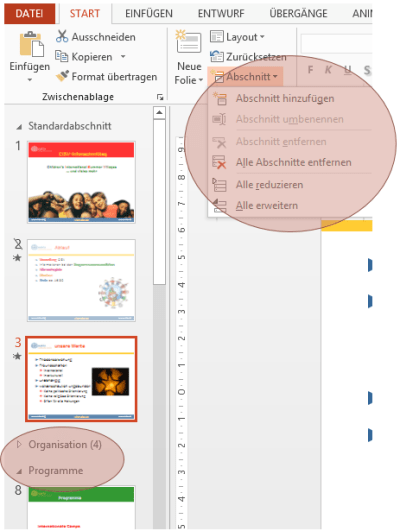Click the Layout icon
Image resolution: width=400 pixels, height=531 pixels.
point(217,36)
